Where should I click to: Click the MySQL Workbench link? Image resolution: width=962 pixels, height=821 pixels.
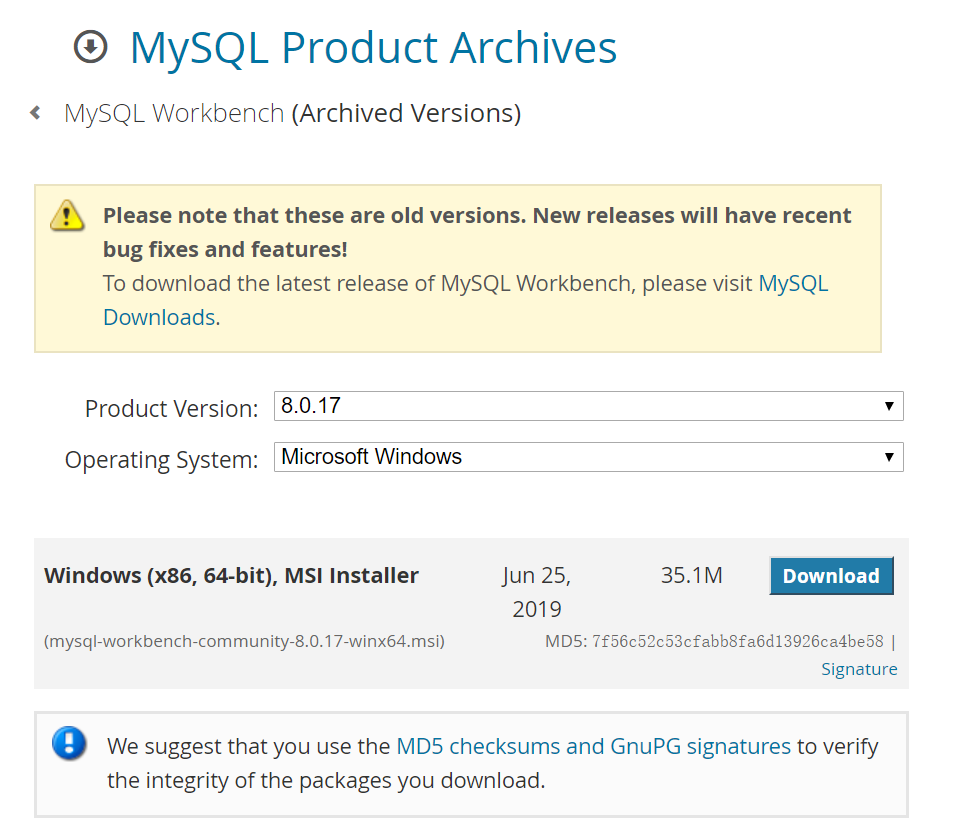tap(173, 113)
